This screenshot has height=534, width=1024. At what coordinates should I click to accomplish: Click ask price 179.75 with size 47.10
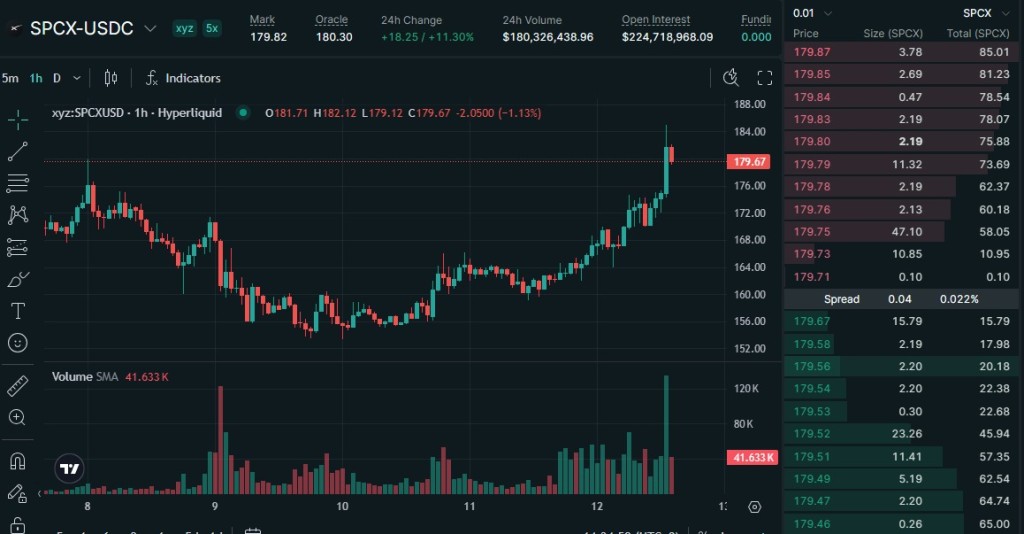tap(812, 232)
